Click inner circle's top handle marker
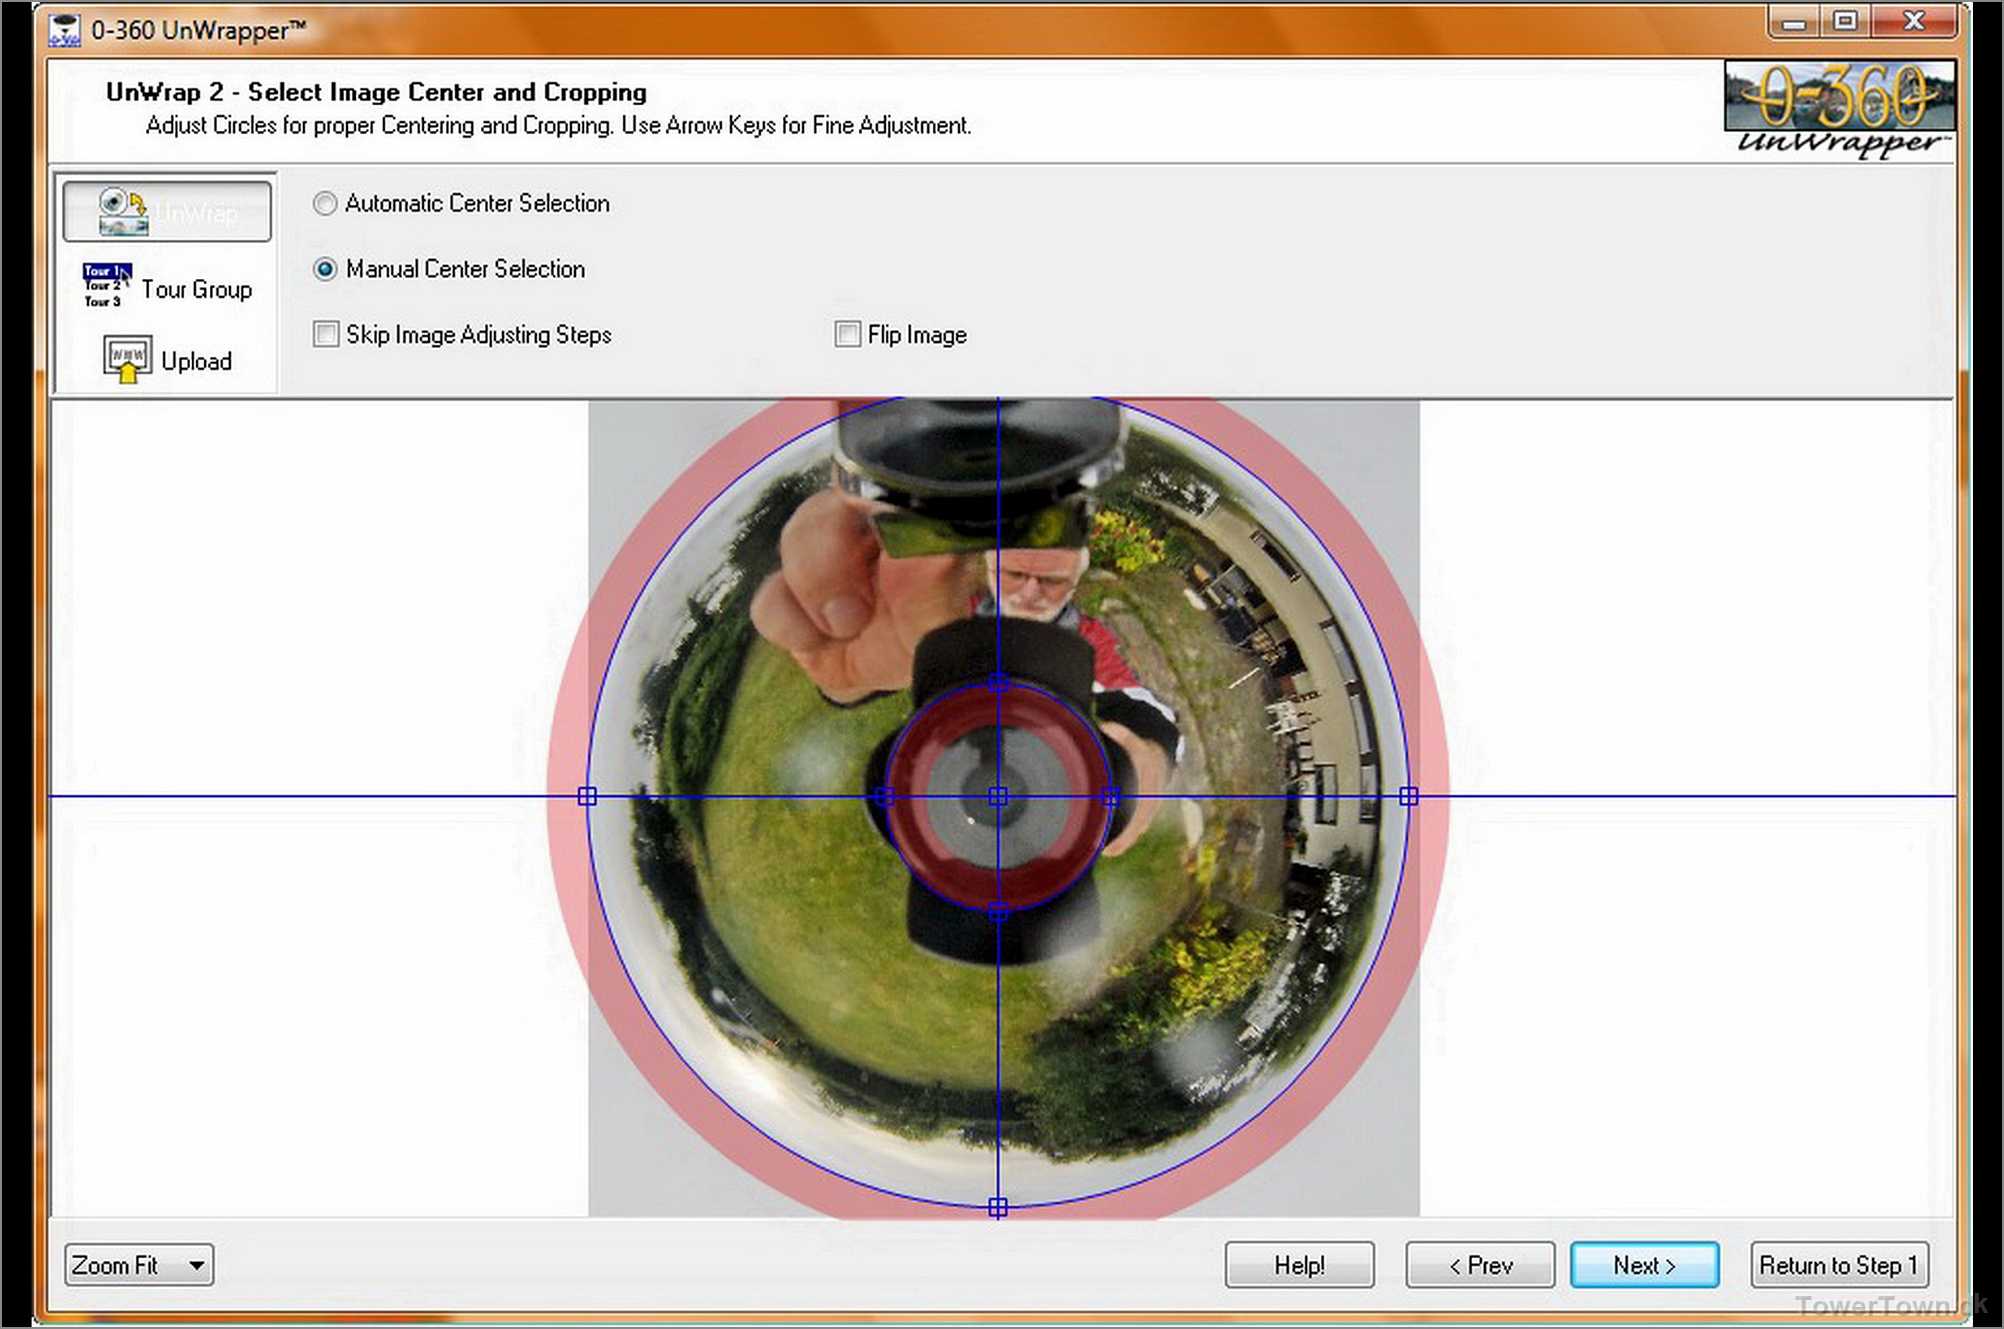Image resolution: width=2004 pixels, height=1329 pixels. [998, 683]
